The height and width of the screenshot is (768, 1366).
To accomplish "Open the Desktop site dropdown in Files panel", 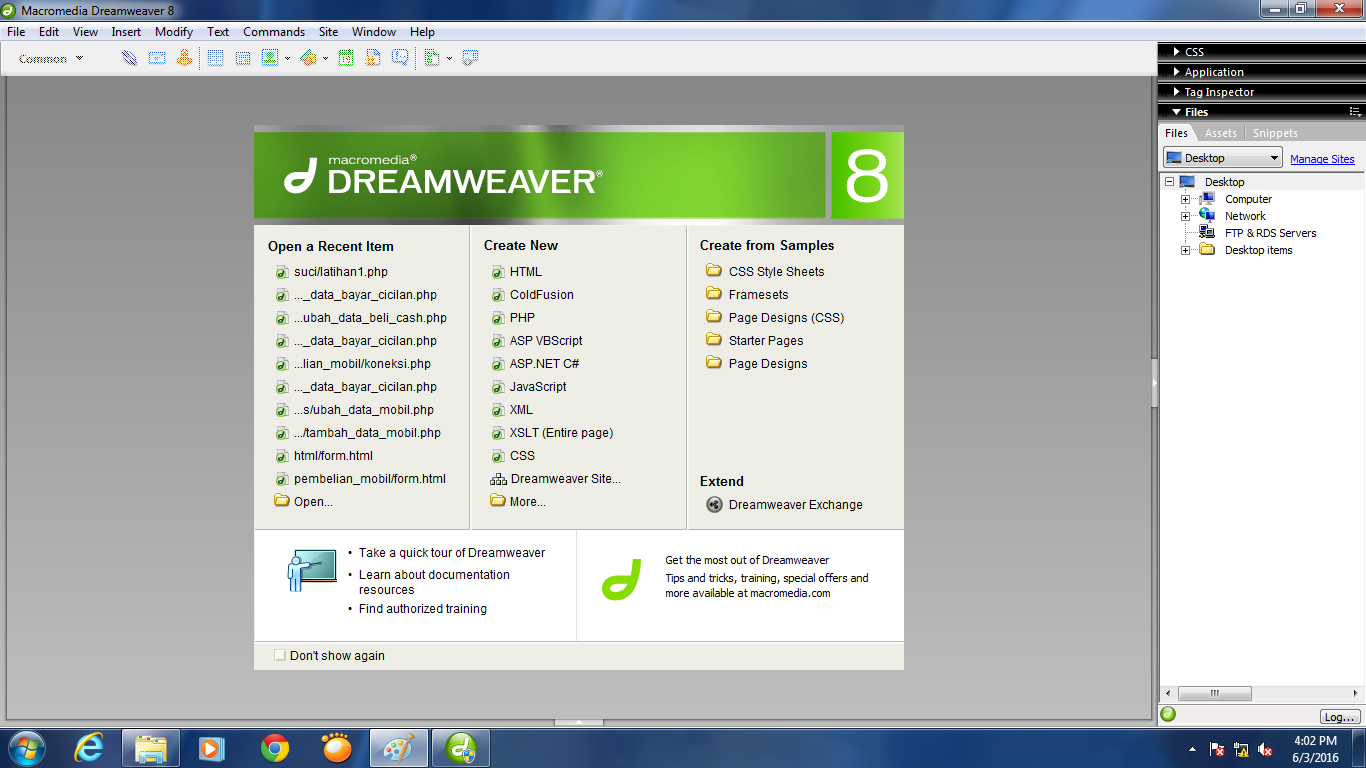I will pos(1222,158).
